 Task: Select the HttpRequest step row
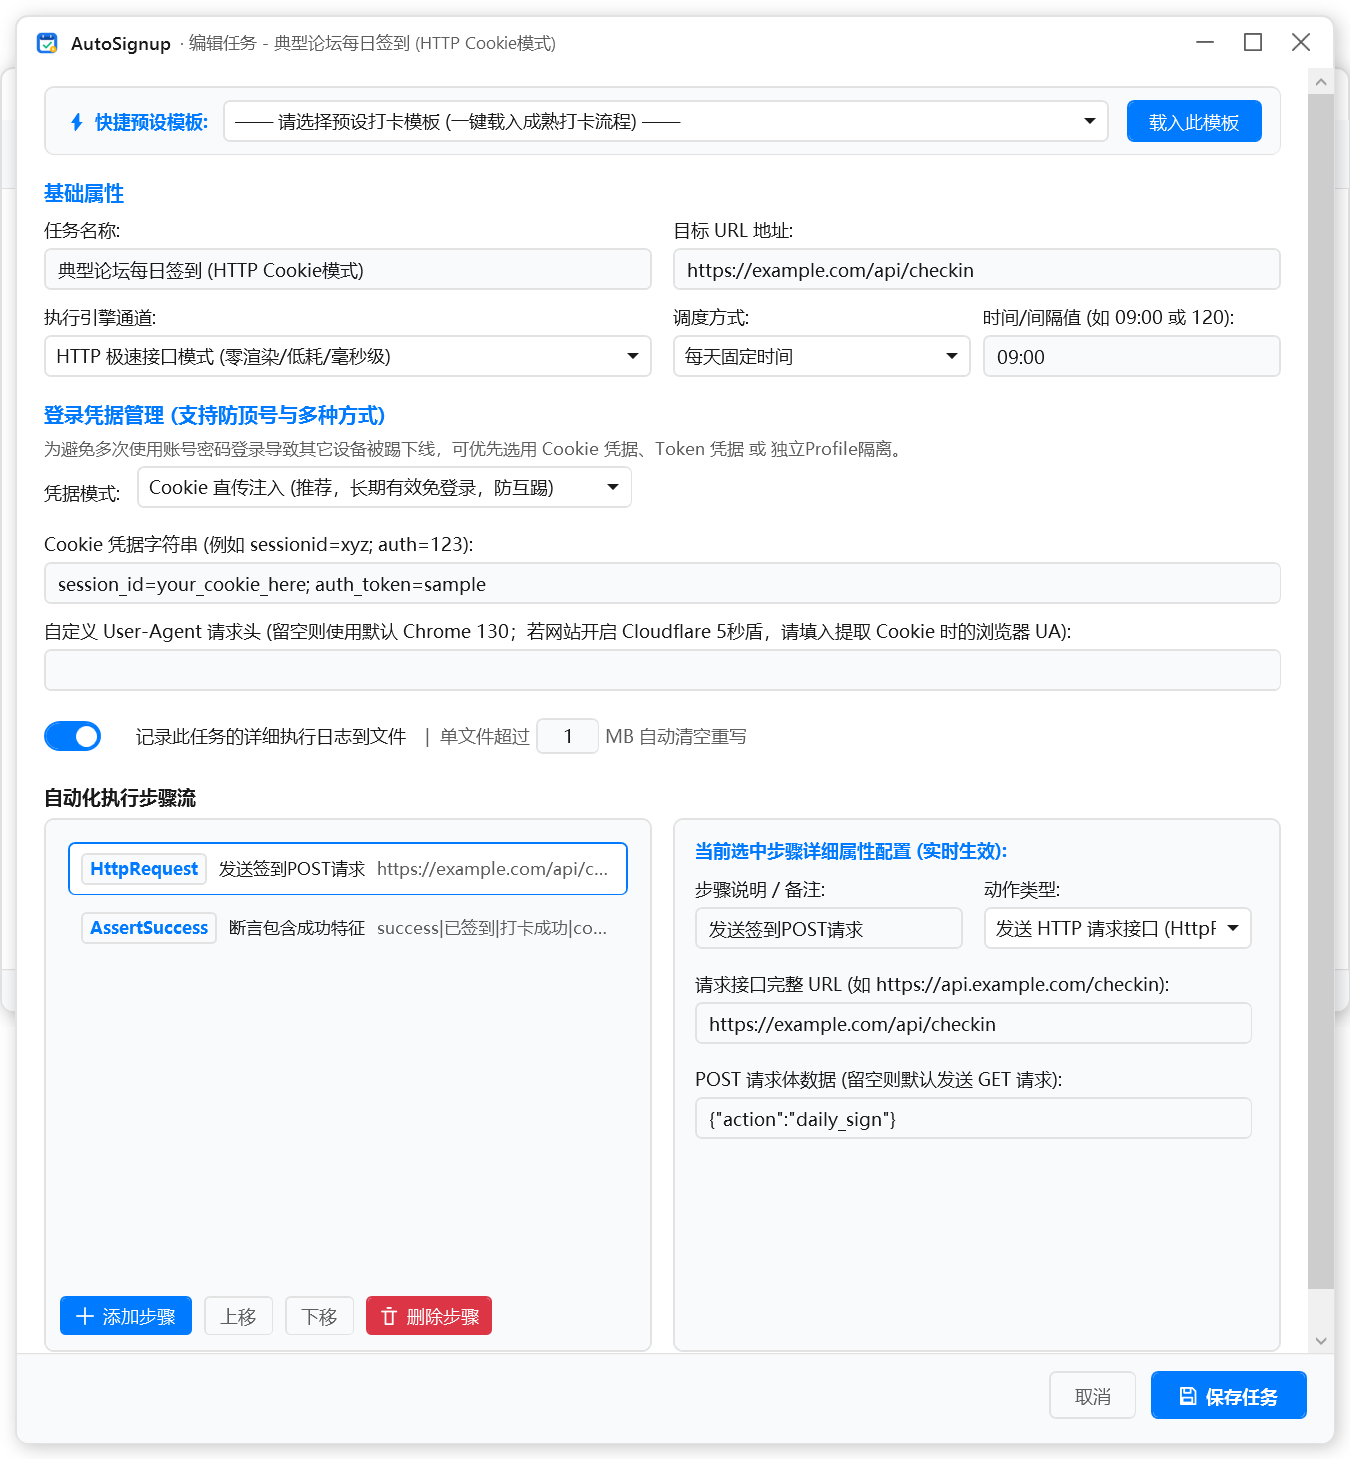click(348, 869)
